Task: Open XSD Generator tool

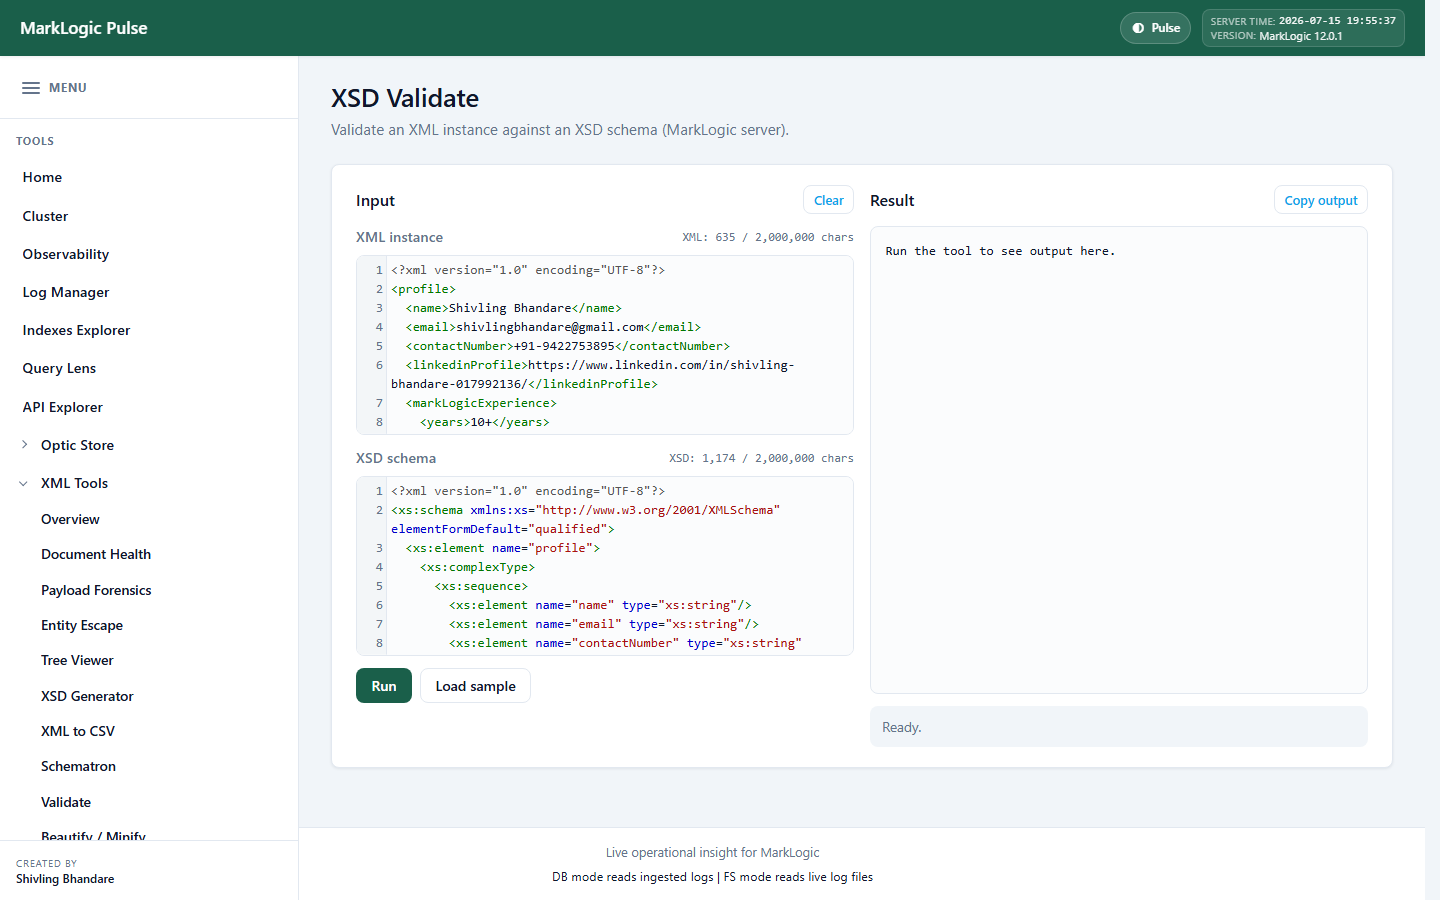Action: pos(87,696)
